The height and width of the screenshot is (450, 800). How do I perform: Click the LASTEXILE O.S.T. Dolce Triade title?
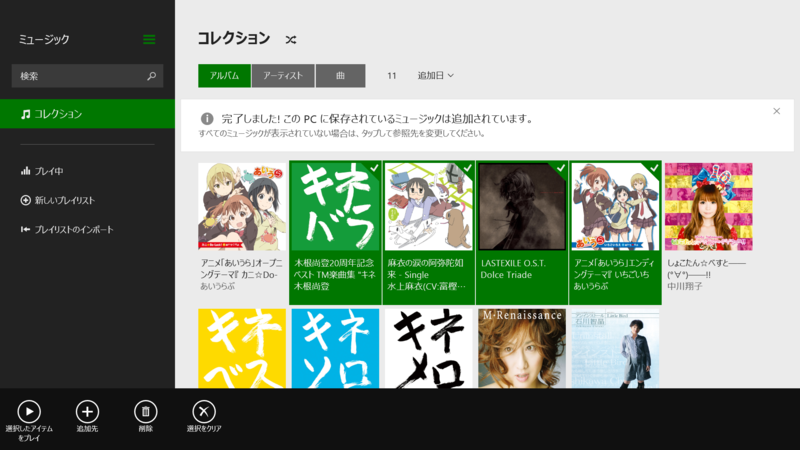[513, 269]
